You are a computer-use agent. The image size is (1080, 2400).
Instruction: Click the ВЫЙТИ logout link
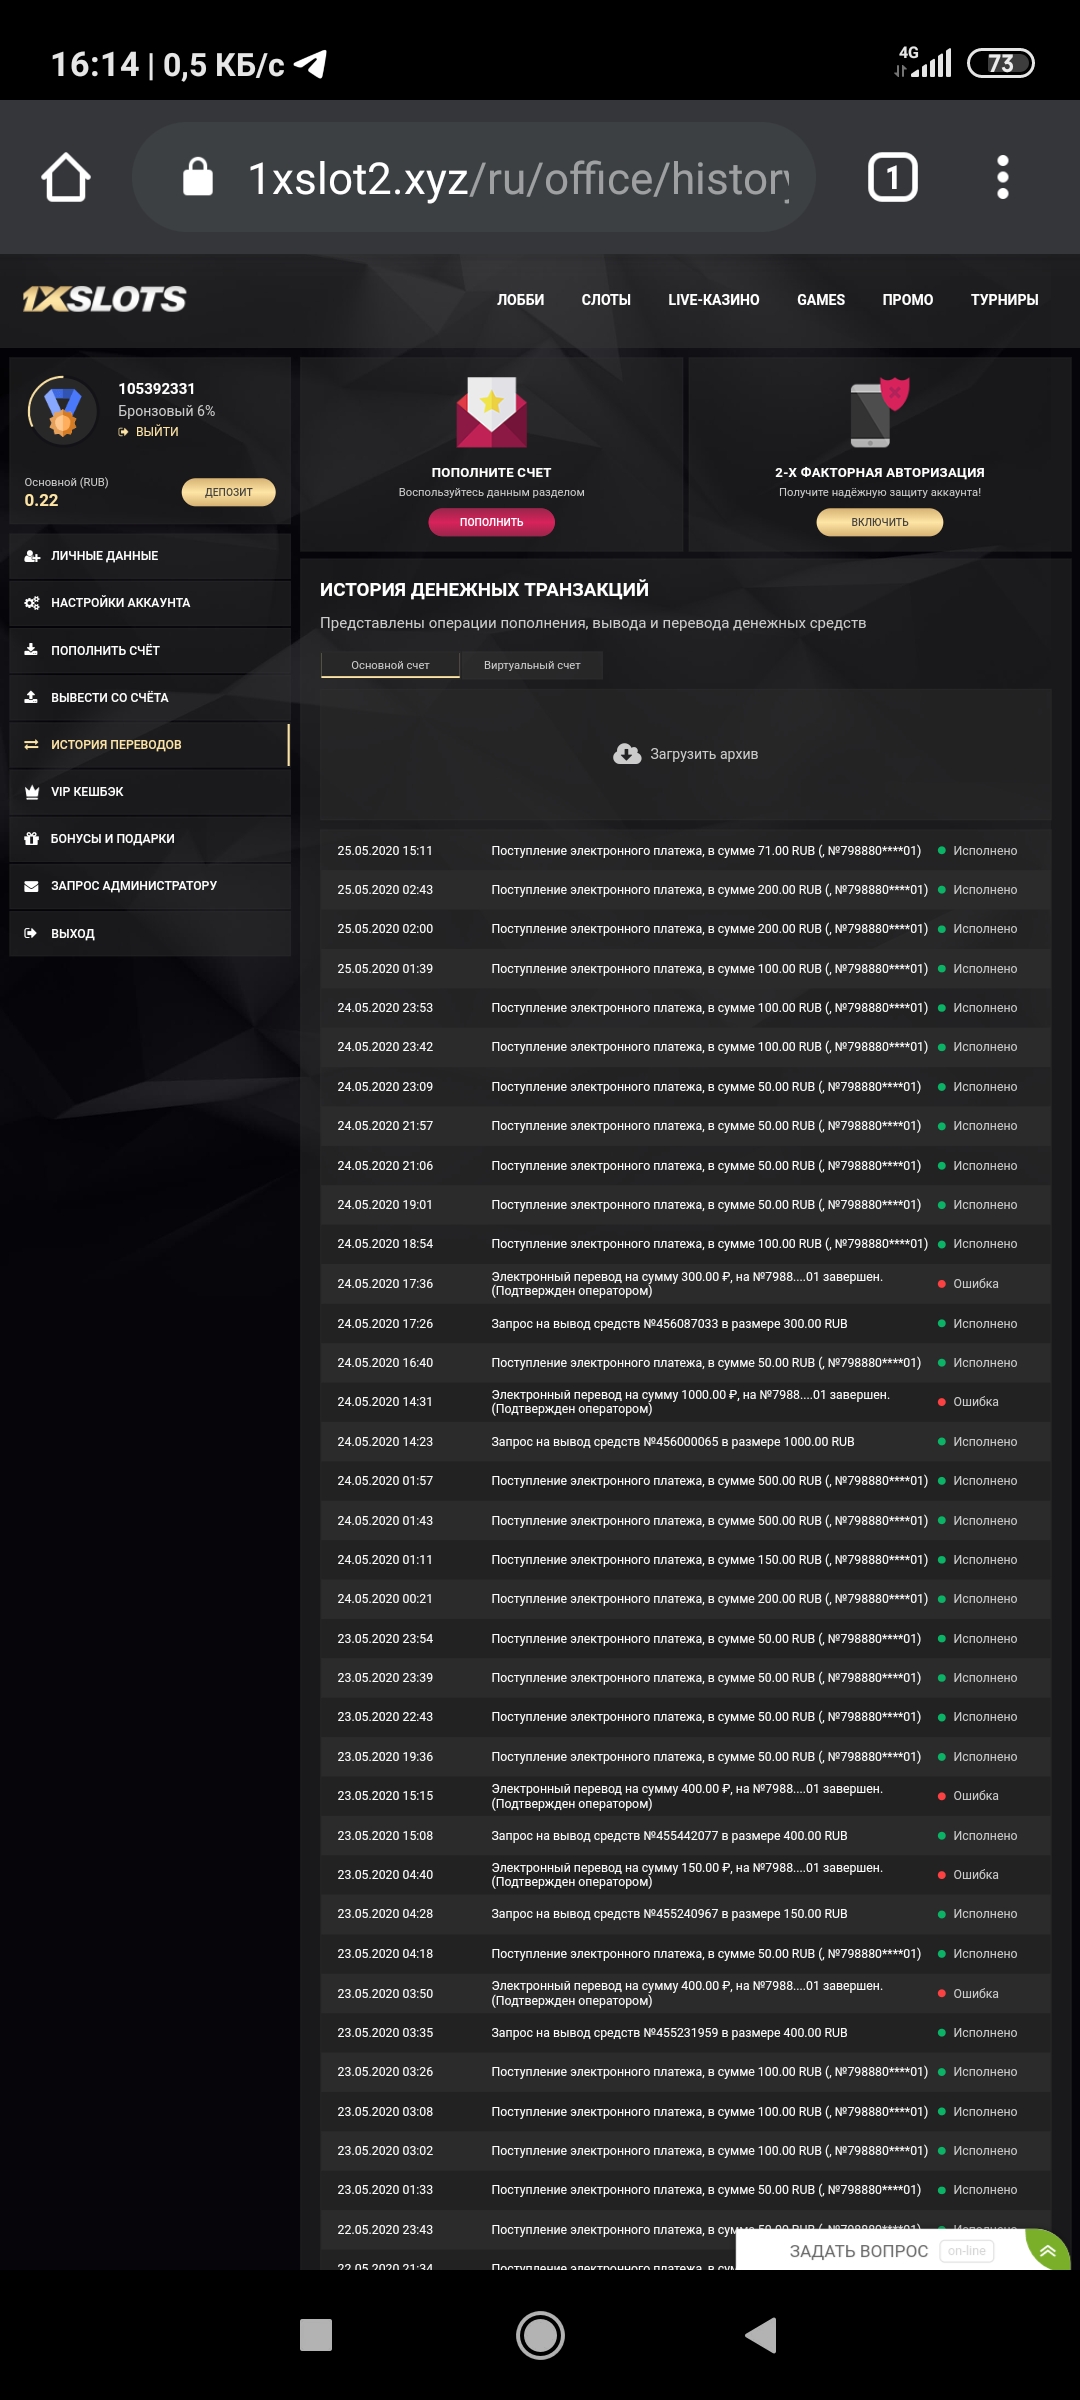point(156,432)
